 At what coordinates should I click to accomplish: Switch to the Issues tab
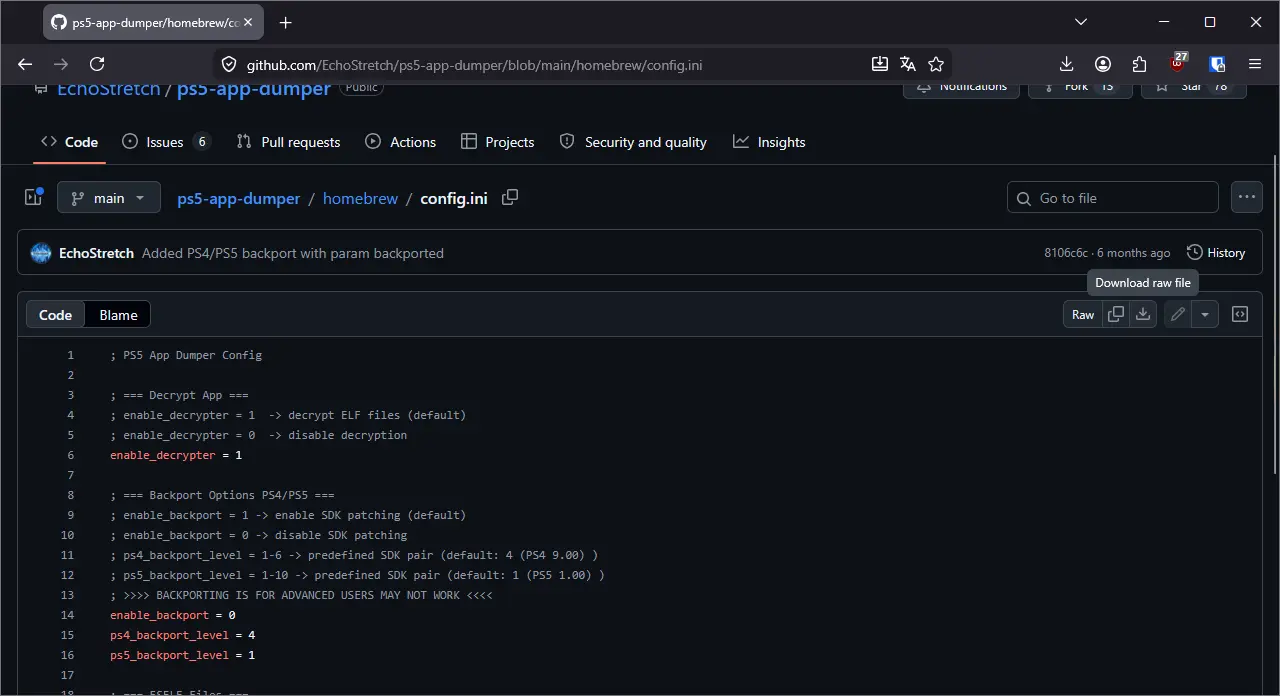coord(166,142)
